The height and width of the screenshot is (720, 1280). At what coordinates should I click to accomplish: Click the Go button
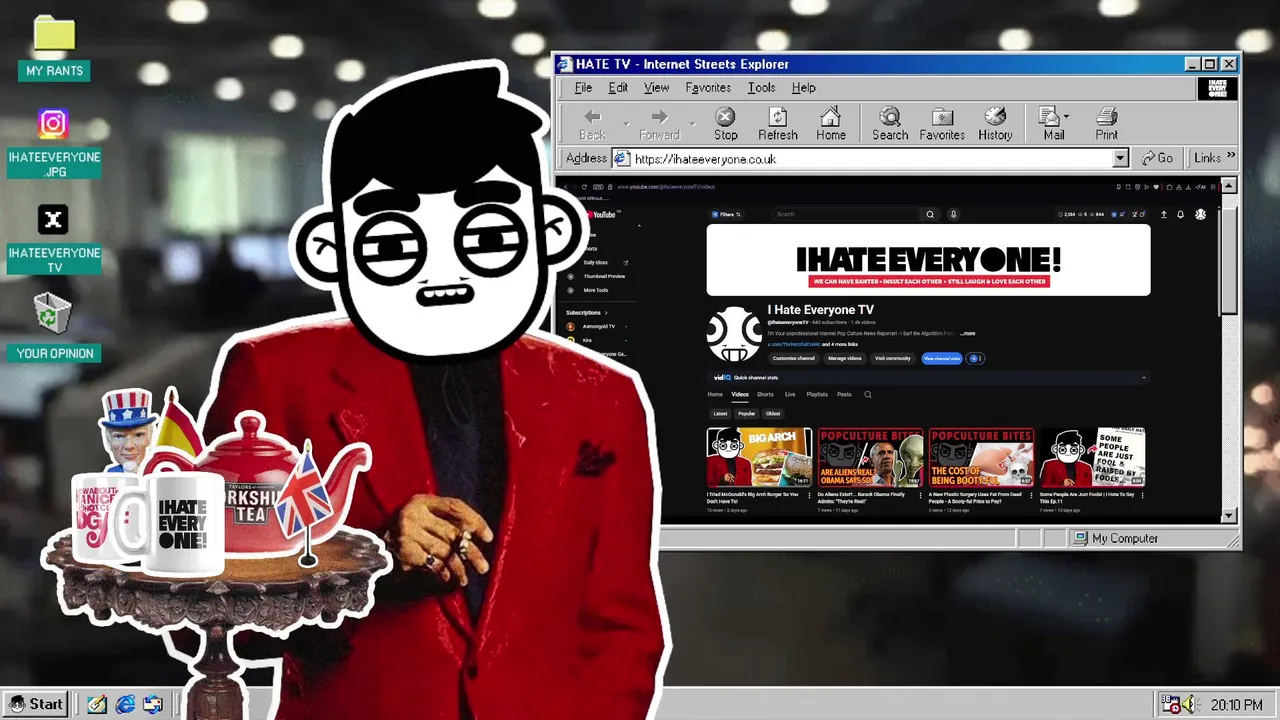coord(1158,159)
